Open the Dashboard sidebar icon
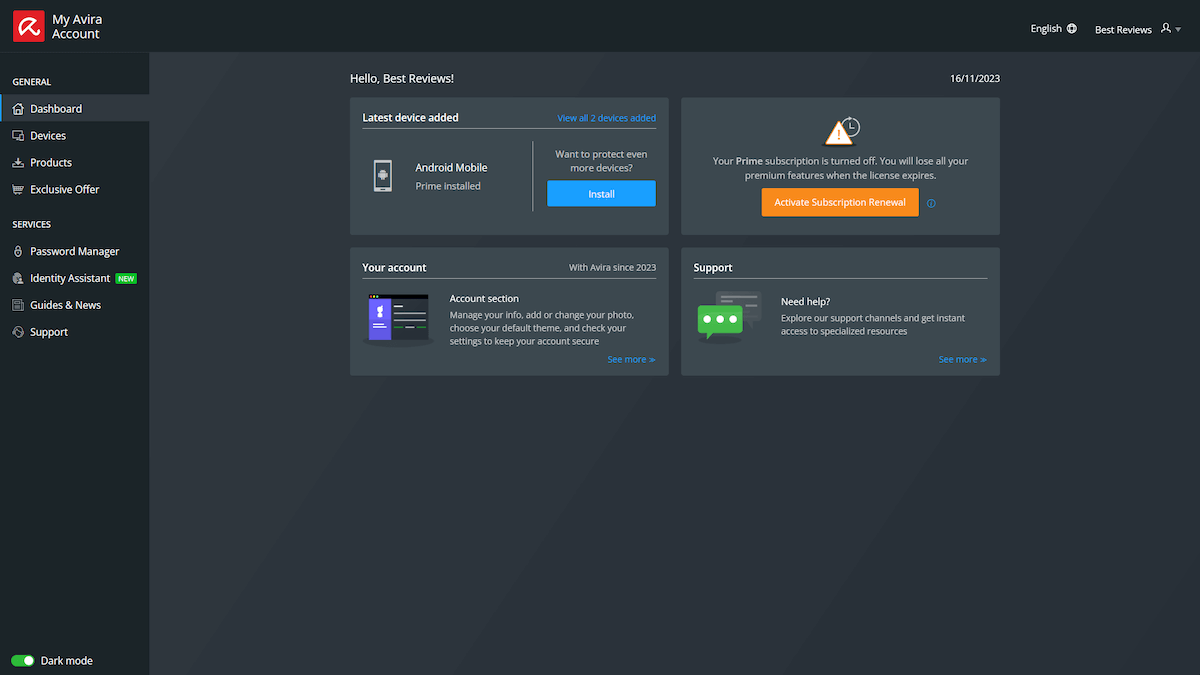 (x=17, y=108)
